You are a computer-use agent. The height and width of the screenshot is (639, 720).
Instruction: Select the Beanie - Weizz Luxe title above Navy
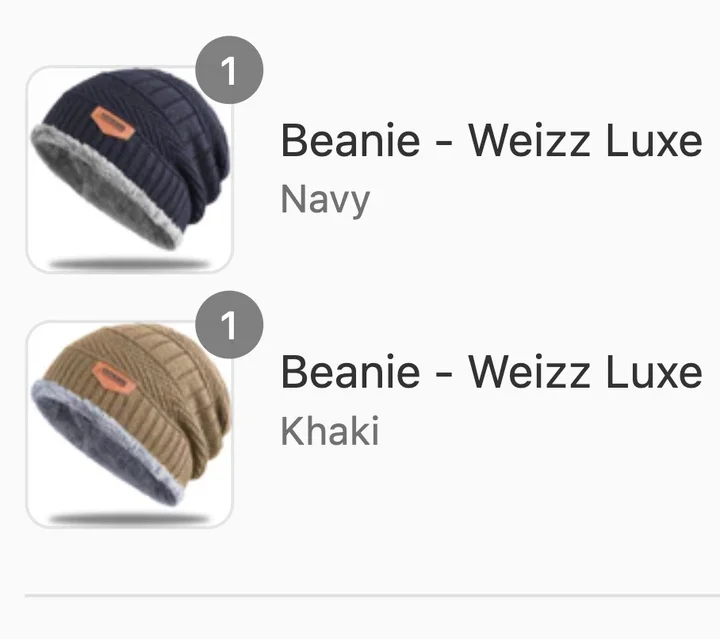click(x=491, y=140)
